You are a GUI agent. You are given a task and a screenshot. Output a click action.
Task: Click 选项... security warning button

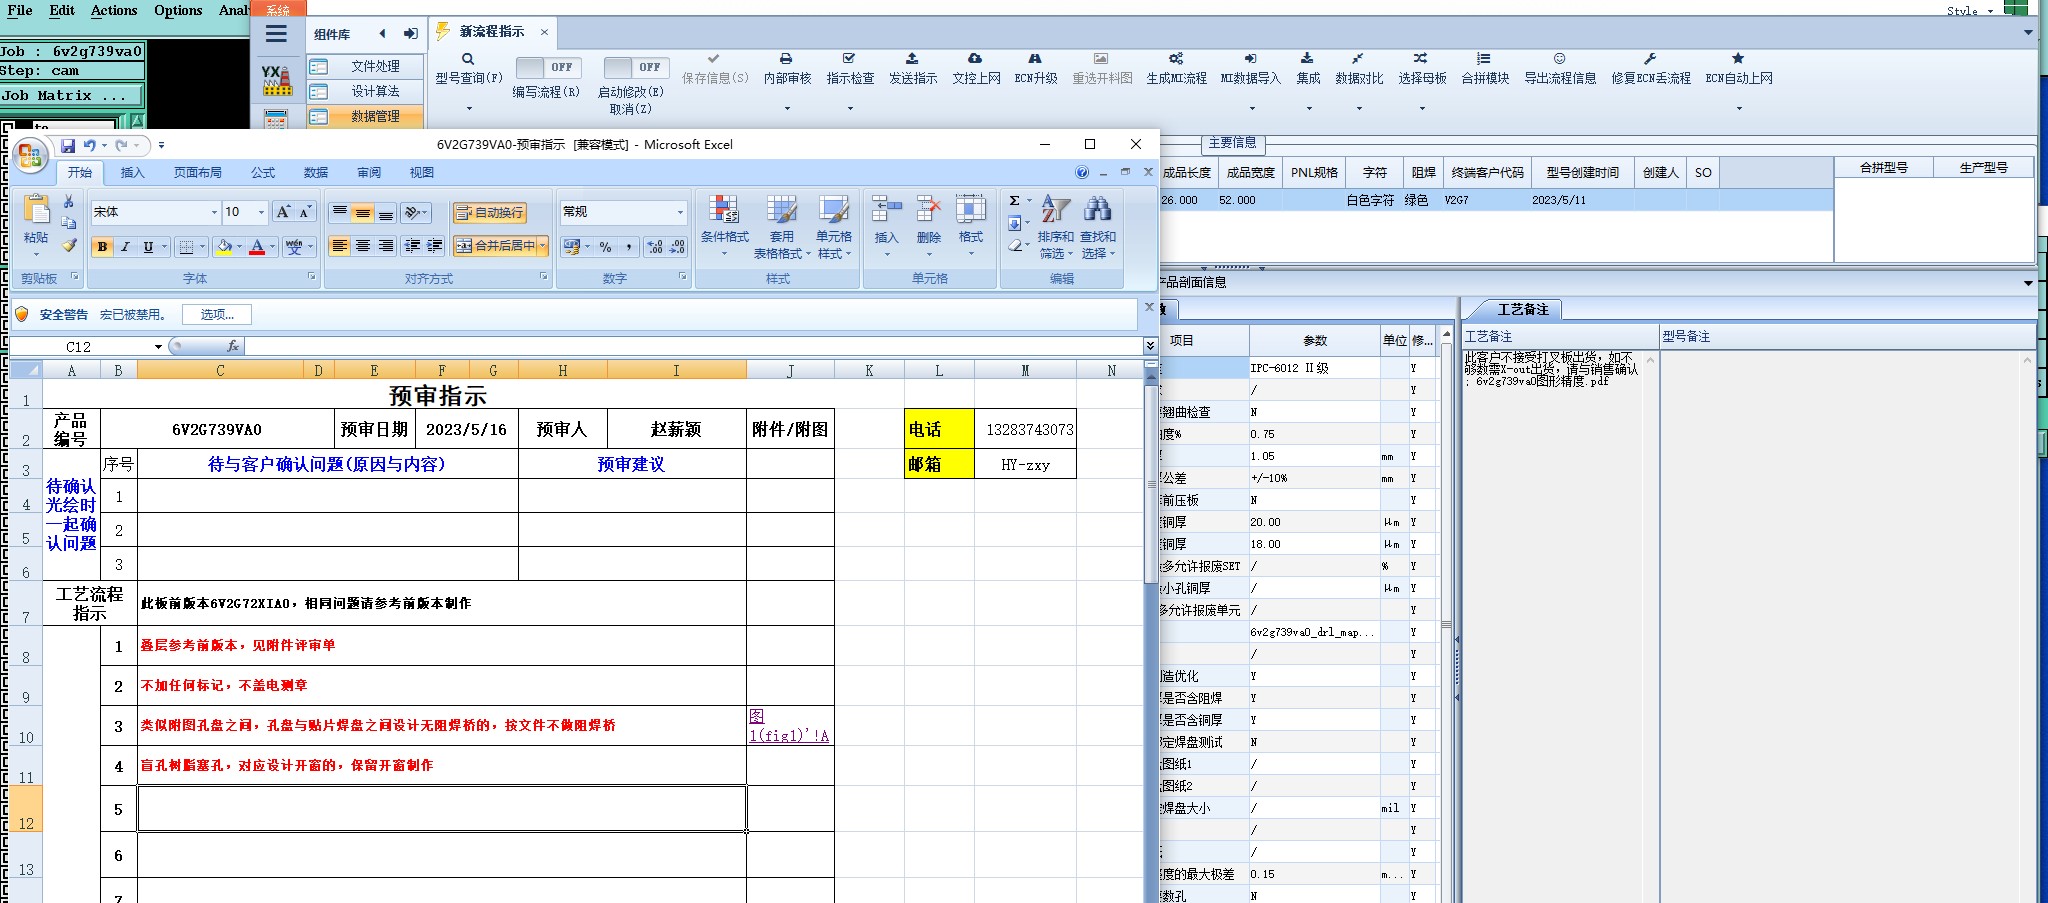coord(217,315)
